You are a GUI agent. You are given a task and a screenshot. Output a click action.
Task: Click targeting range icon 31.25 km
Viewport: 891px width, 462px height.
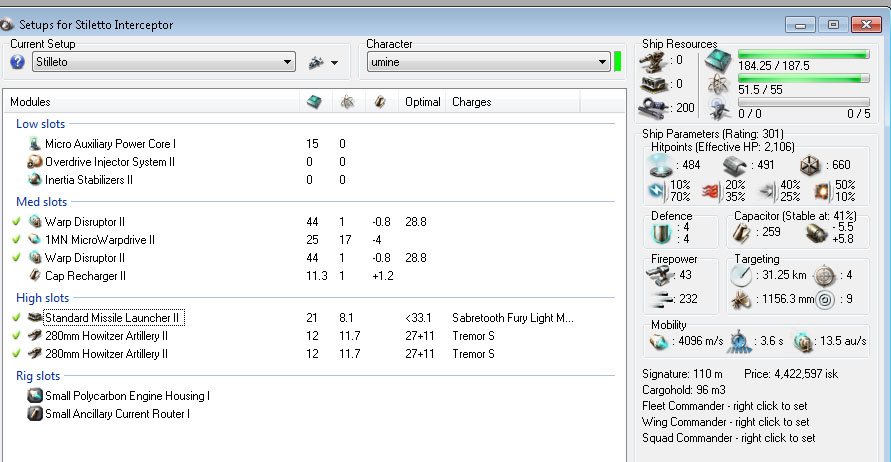click(741, 276)
